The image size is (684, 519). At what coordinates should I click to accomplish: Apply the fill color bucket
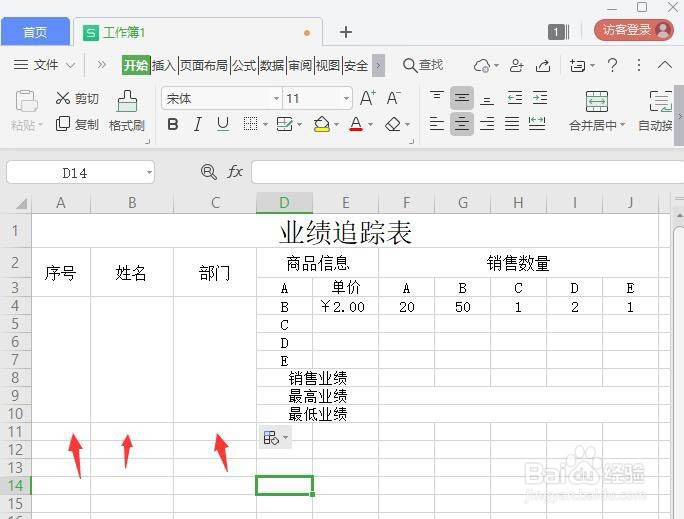tap(321, 124)
